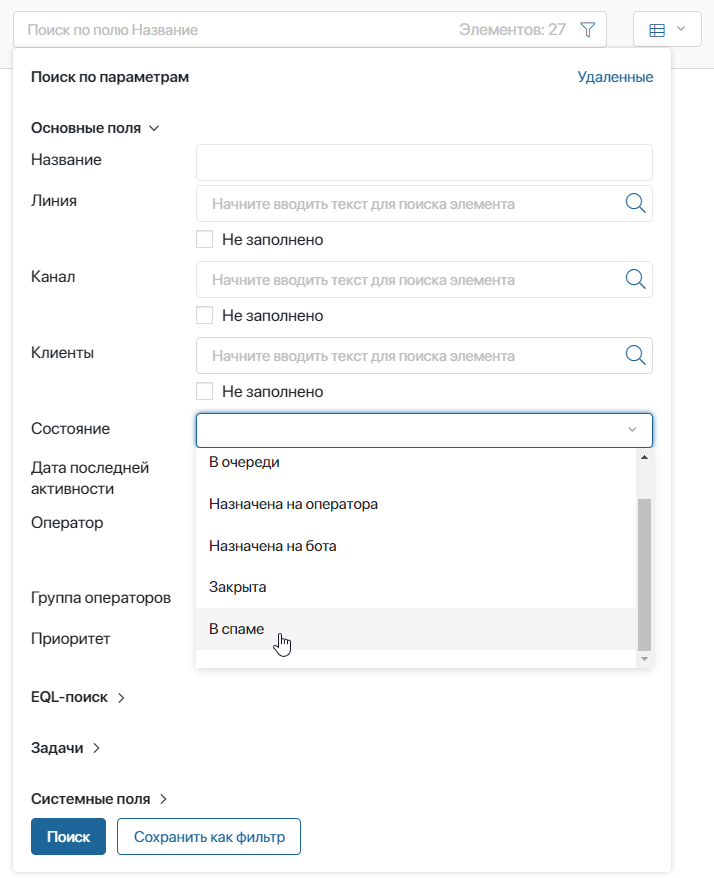Check "Не заполнено" under Клиенты
Viewport: 714px width, 878px height.
[205, 392]
